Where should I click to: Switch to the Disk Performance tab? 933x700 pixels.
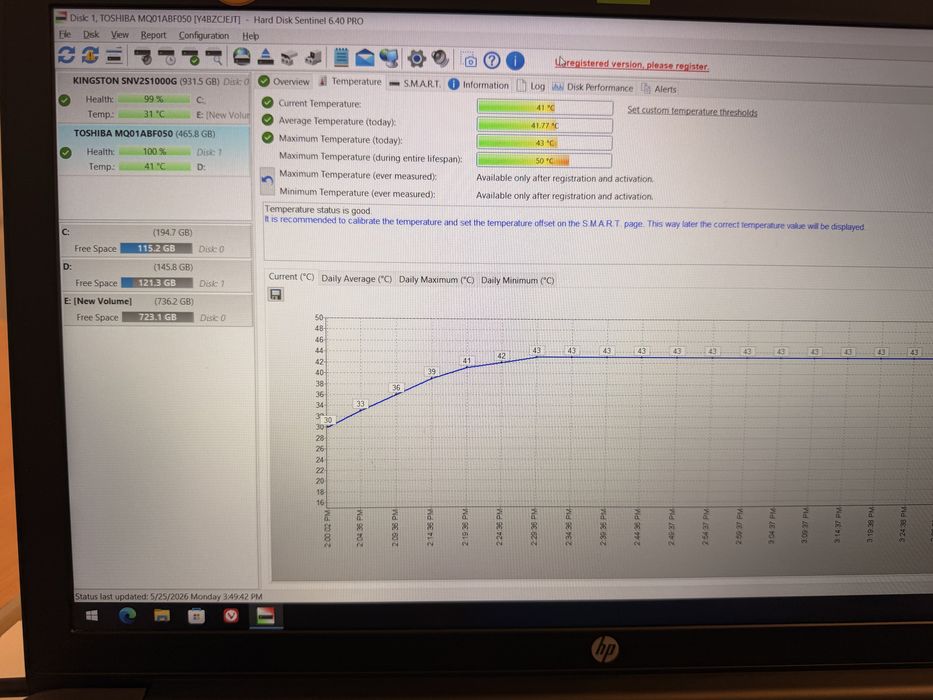point(593,88)
